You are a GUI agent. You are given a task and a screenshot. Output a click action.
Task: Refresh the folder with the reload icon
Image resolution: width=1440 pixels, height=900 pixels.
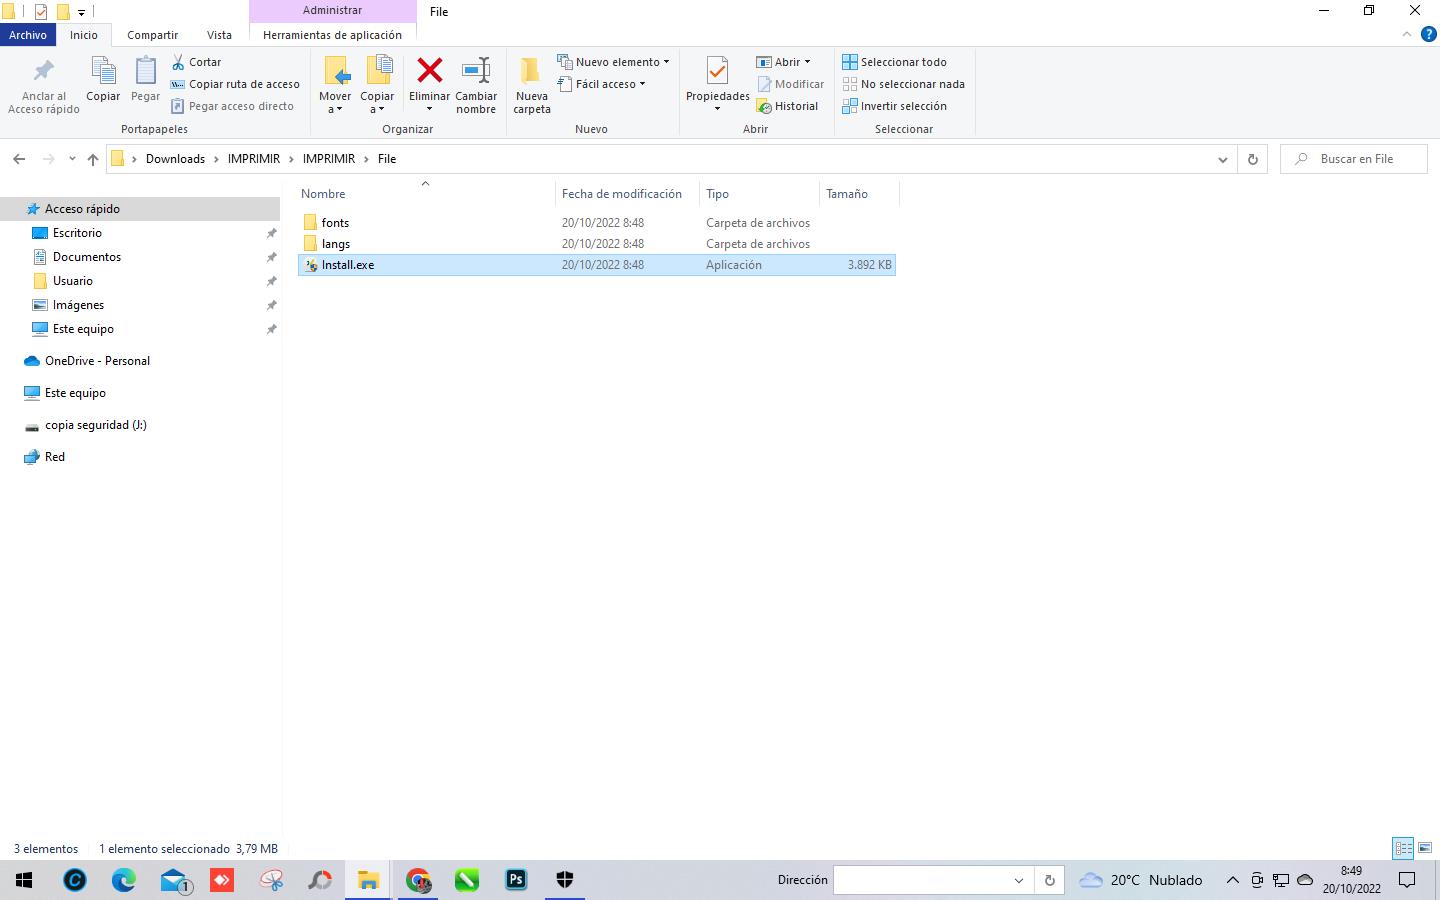point(1252,159)
